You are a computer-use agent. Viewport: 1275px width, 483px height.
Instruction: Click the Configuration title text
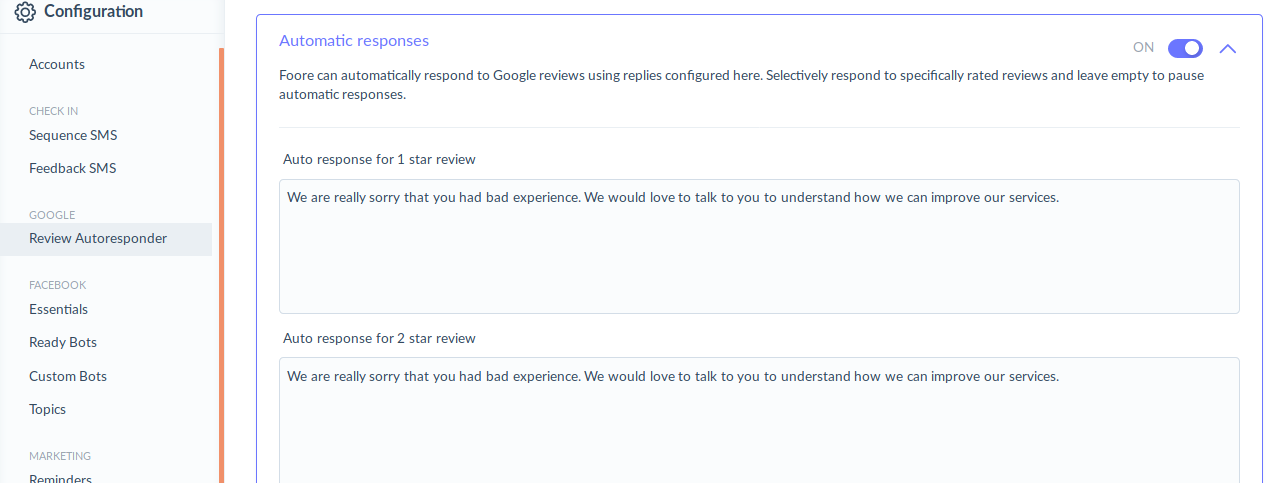(x=93, y=12)
